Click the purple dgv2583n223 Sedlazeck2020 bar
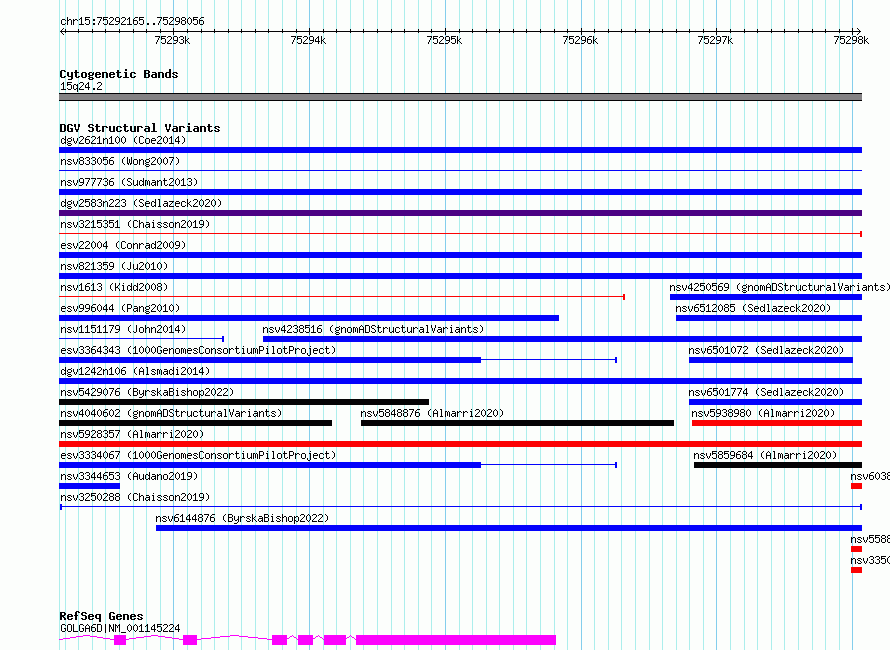 (x=460, y=213)
